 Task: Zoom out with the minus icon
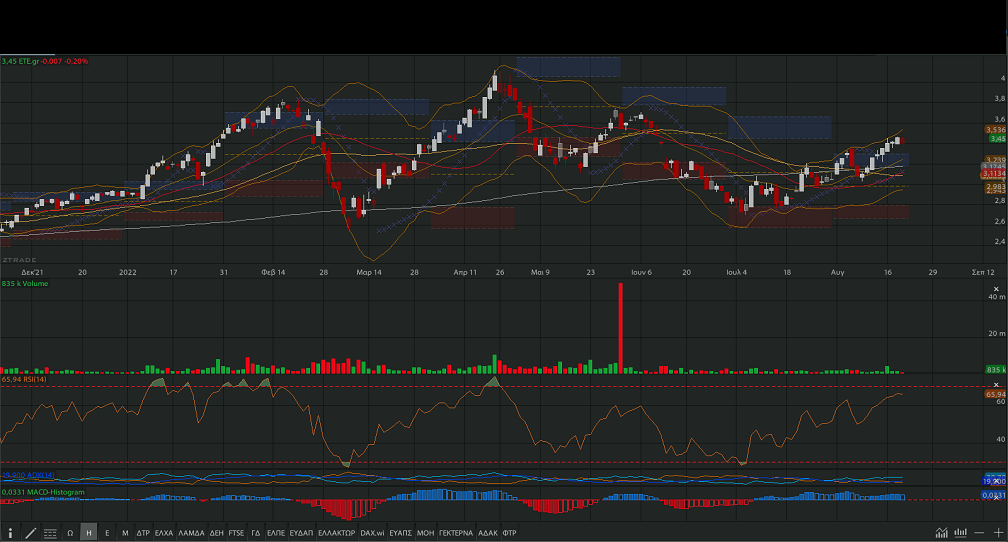pos(981,533)
